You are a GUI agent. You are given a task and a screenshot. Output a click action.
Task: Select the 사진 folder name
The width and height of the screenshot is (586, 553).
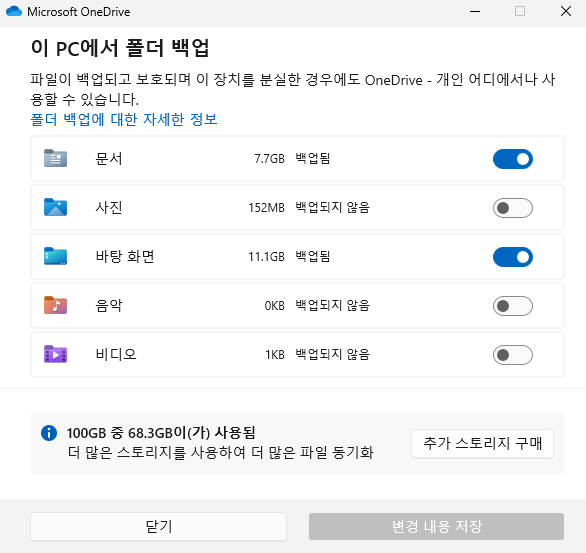(x=109, y=207)
